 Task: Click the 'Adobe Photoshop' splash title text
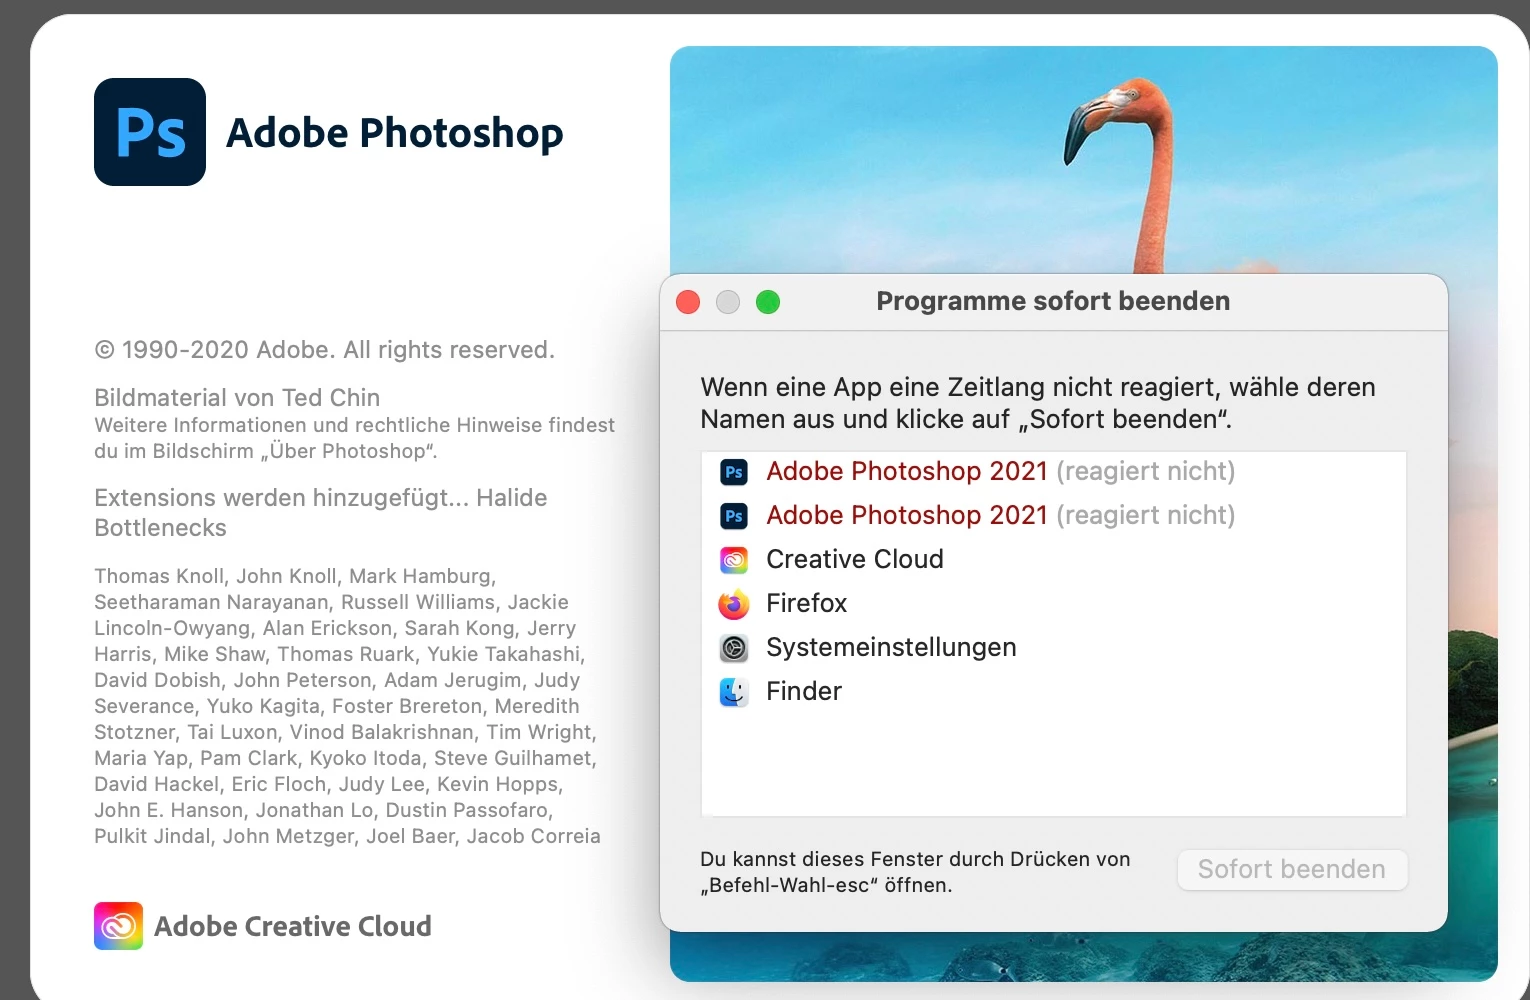click(395, 133)
